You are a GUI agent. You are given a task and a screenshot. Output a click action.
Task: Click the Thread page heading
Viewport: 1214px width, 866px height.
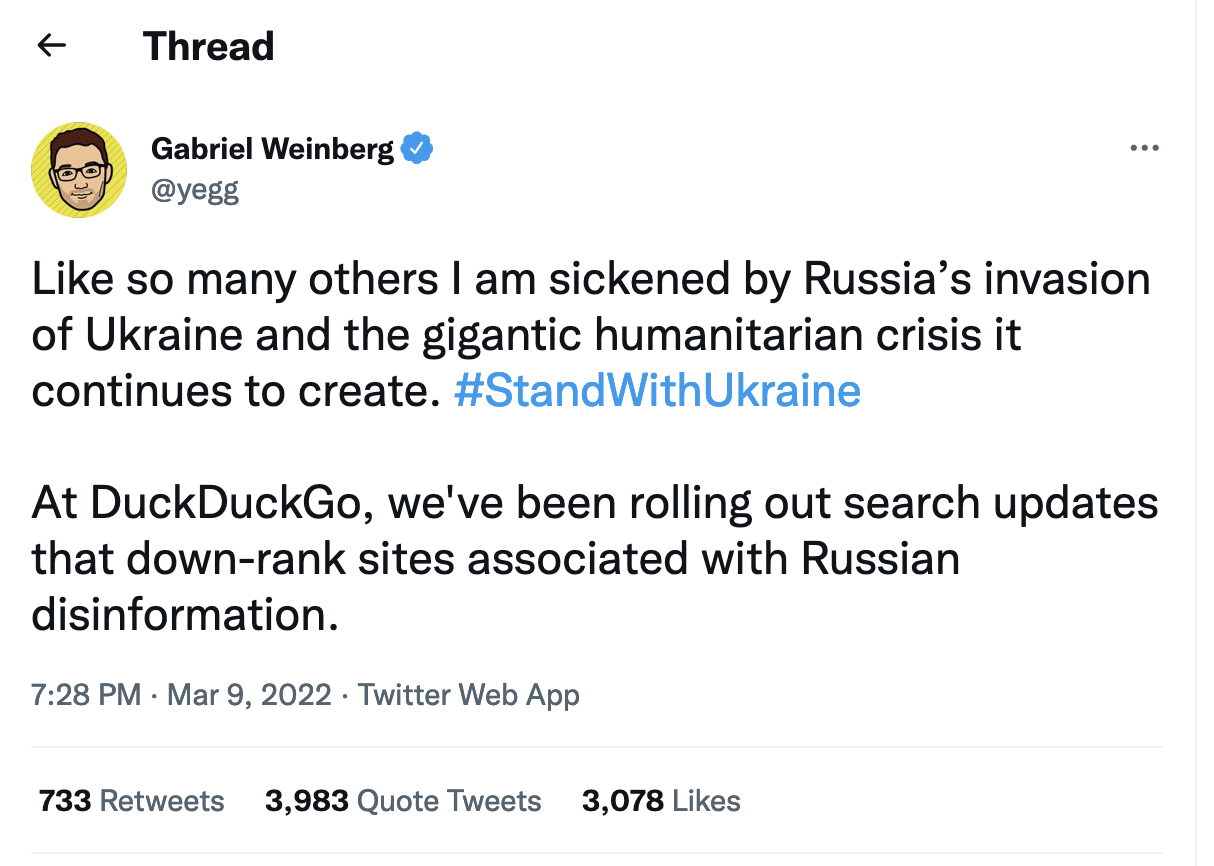tap(209, 47)
